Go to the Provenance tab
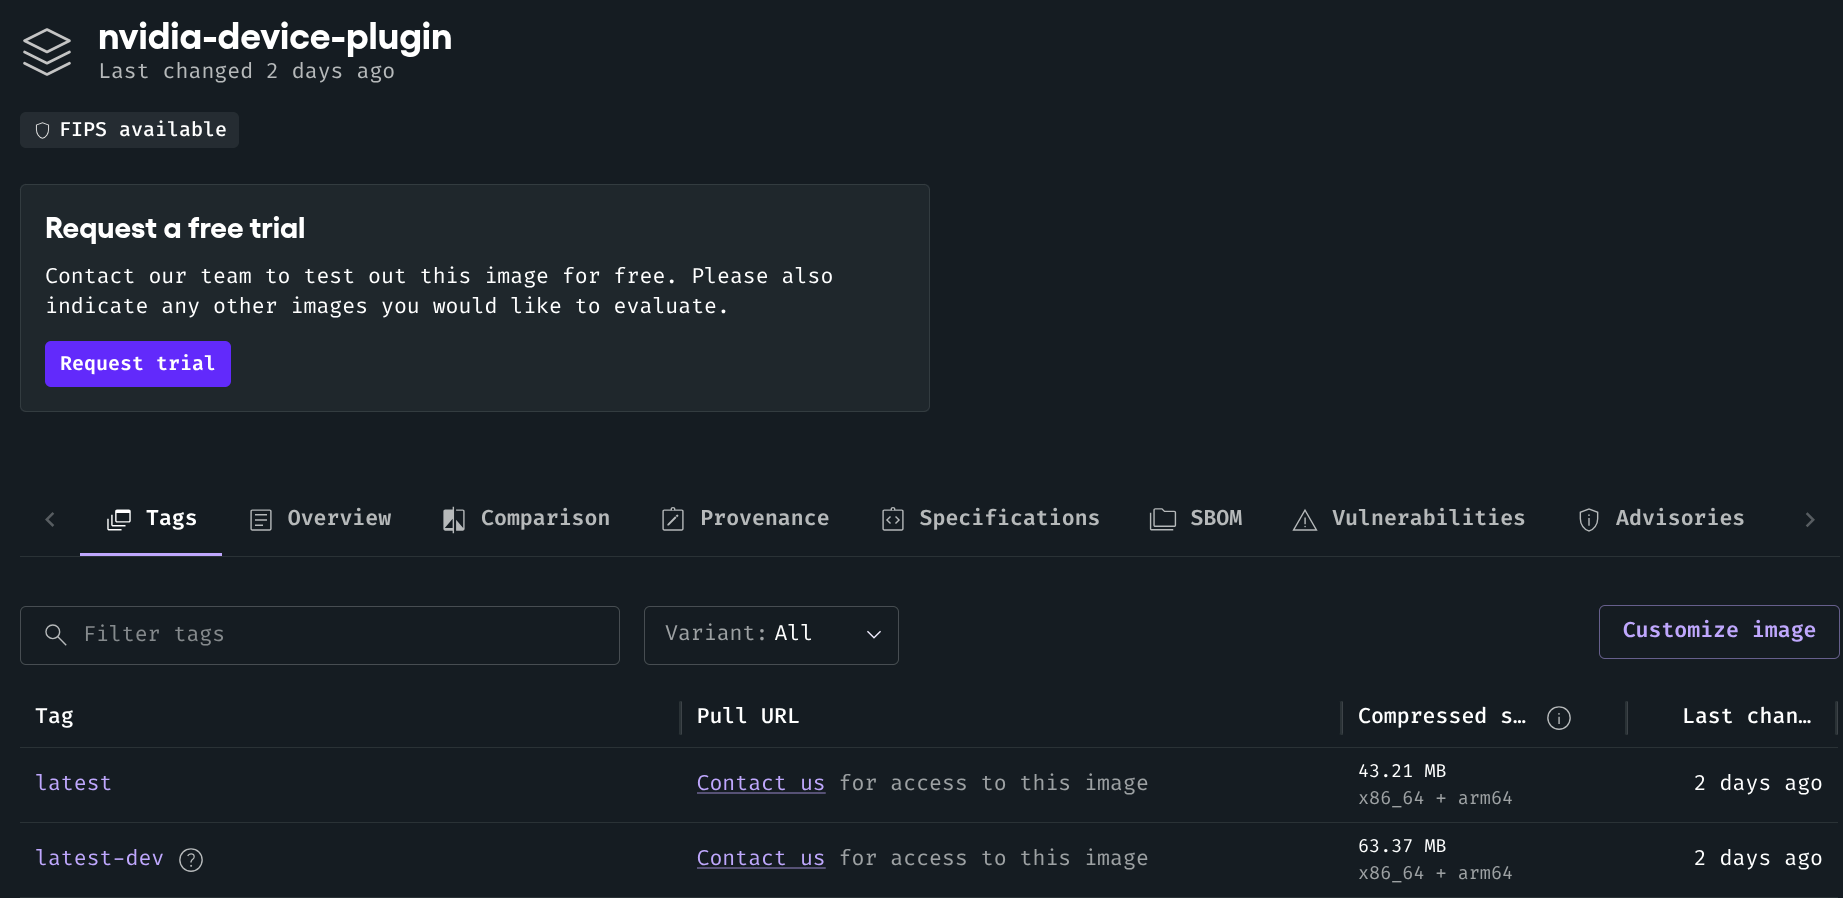The height and width of the screenshot is (898, 1843). pyautogui.click(x=745, y=519)
